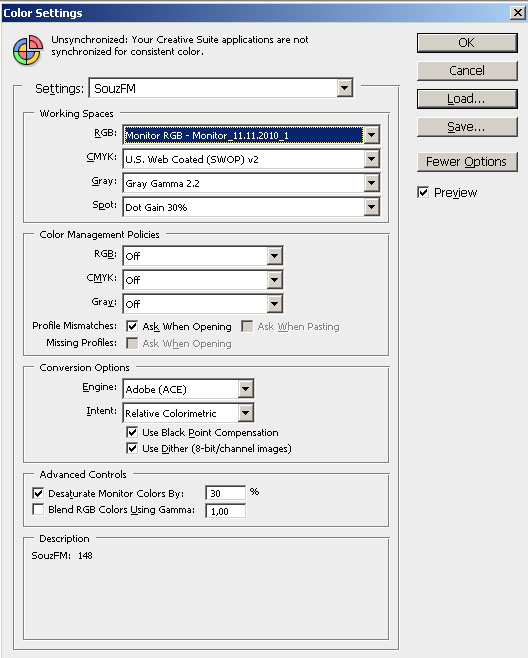The height and width of the screenshot is (658, 528).
Task: Open the Gray policy dropdown
Action: [203, 303]
